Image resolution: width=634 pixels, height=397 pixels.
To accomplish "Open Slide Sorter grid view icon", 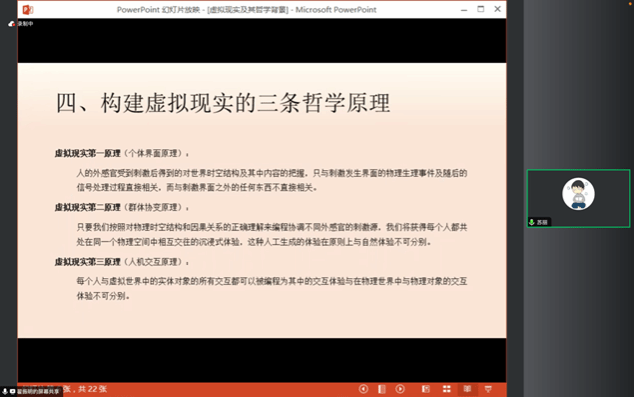I will 446,389.
